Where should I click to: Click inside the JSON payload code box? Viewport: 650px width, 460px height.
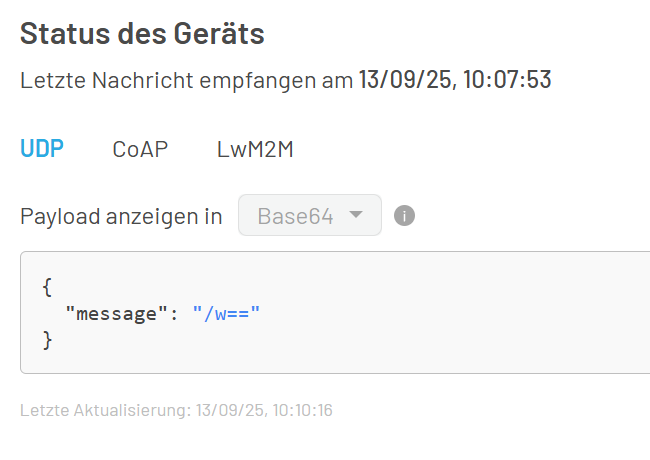click(335, 312)
